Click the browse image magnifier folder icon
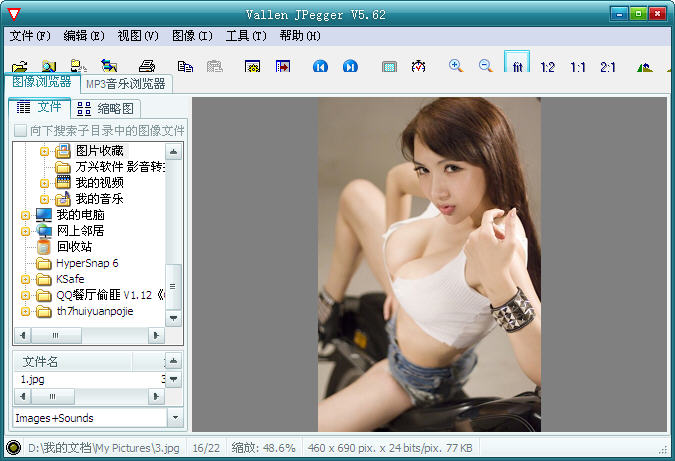This screenshot has width=675, height=461. click(49, 66)
